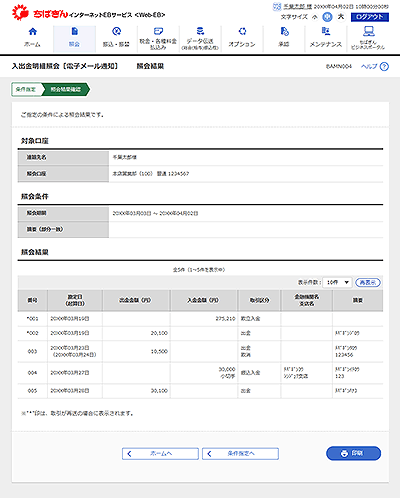The image size is (400, 498).
Task: Set text size to small (小)
Action: [x=315, y=17]
